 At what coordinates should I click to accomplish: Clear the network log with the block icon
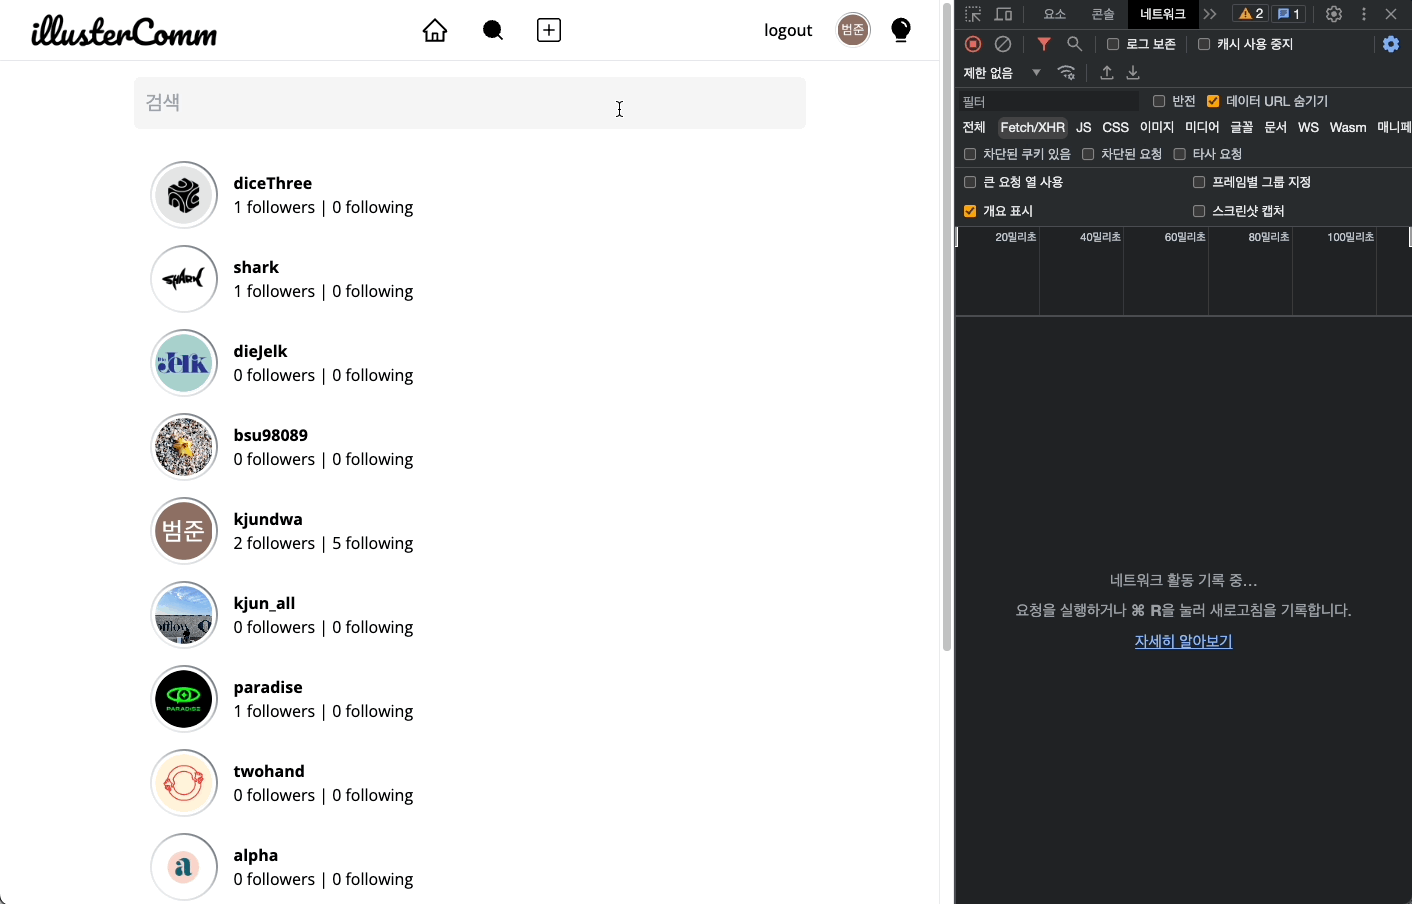[1003, 44]
